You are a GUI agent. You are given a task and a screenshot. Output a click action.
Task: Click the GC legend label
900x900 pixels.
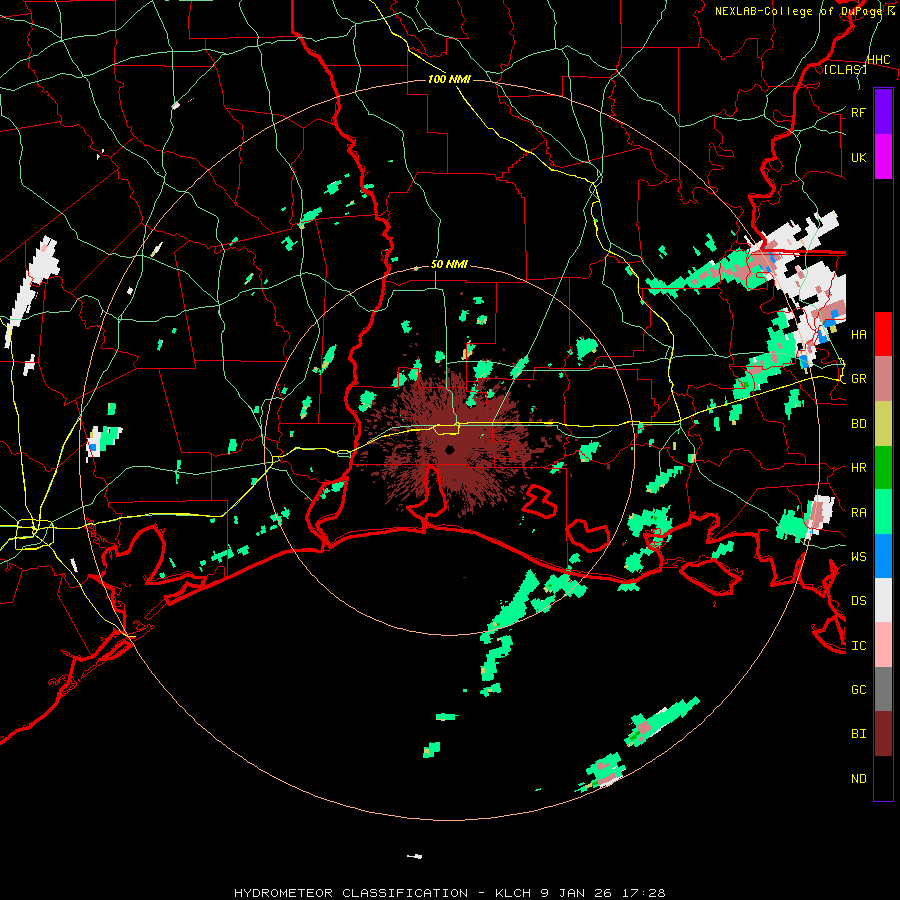click(858, 690)
